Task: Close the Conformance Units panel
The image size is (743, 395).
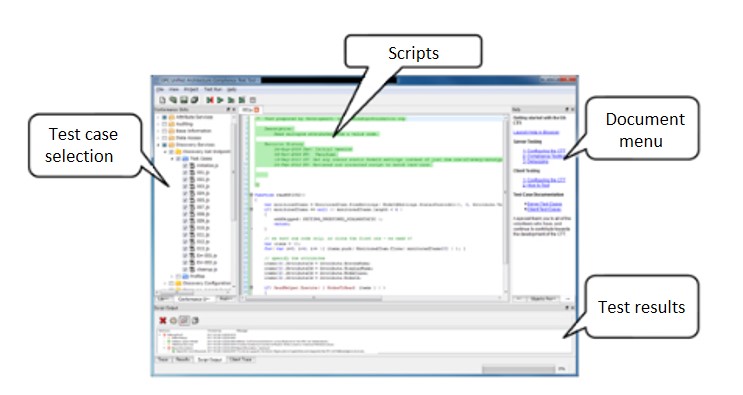Action: click(234, 109)
